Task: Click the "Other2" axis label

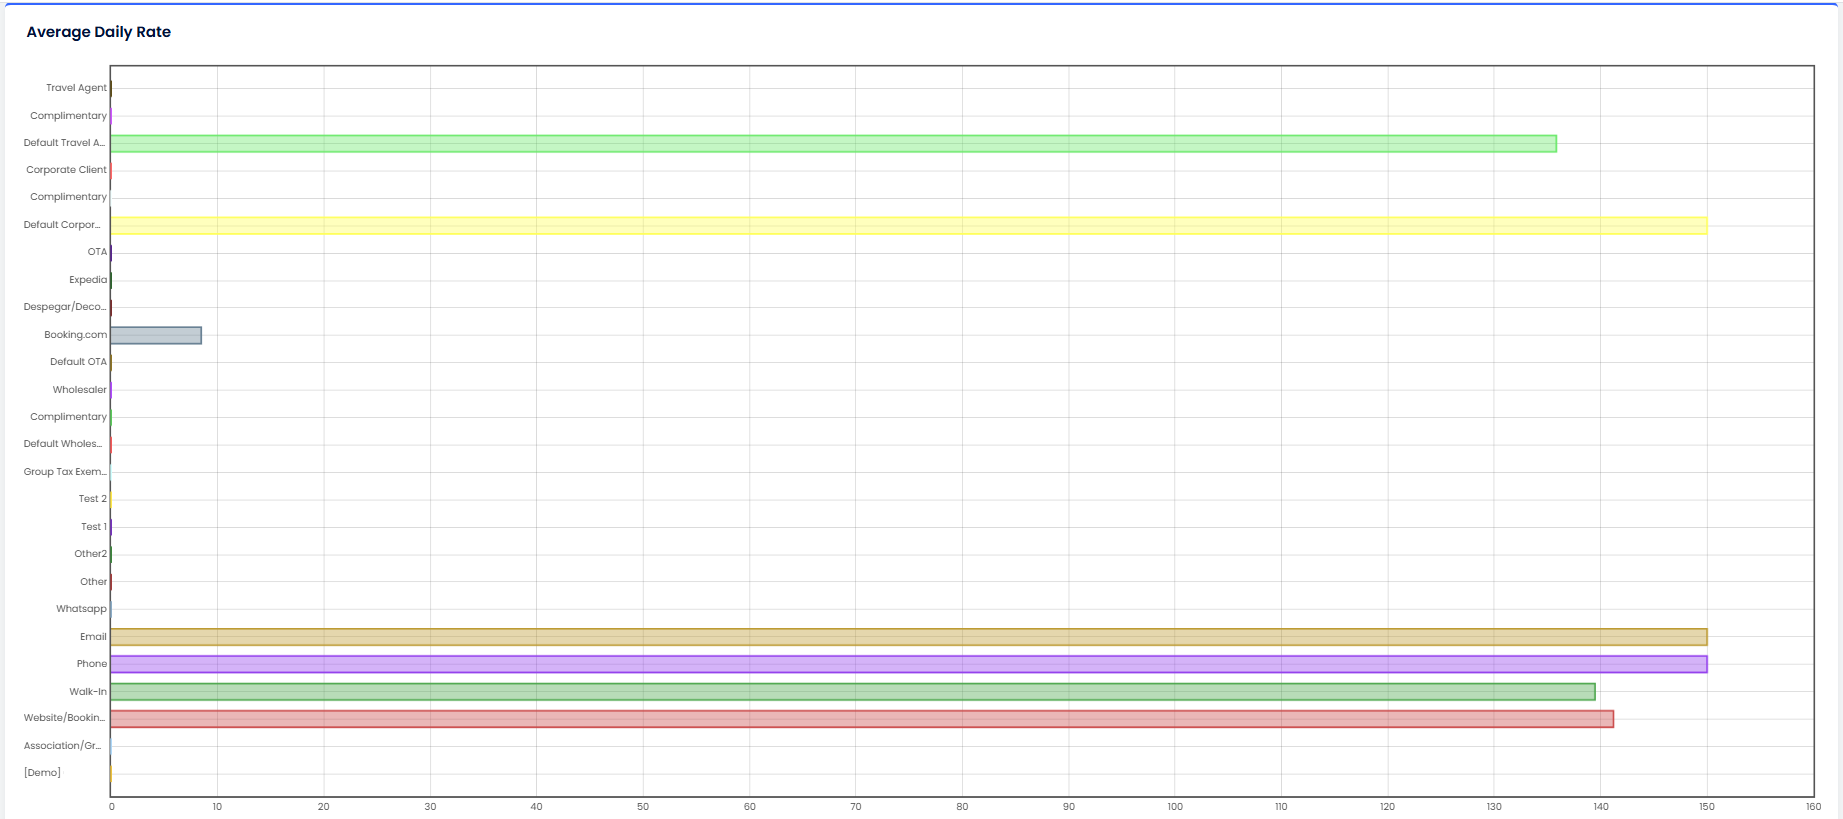Action: 90,554
